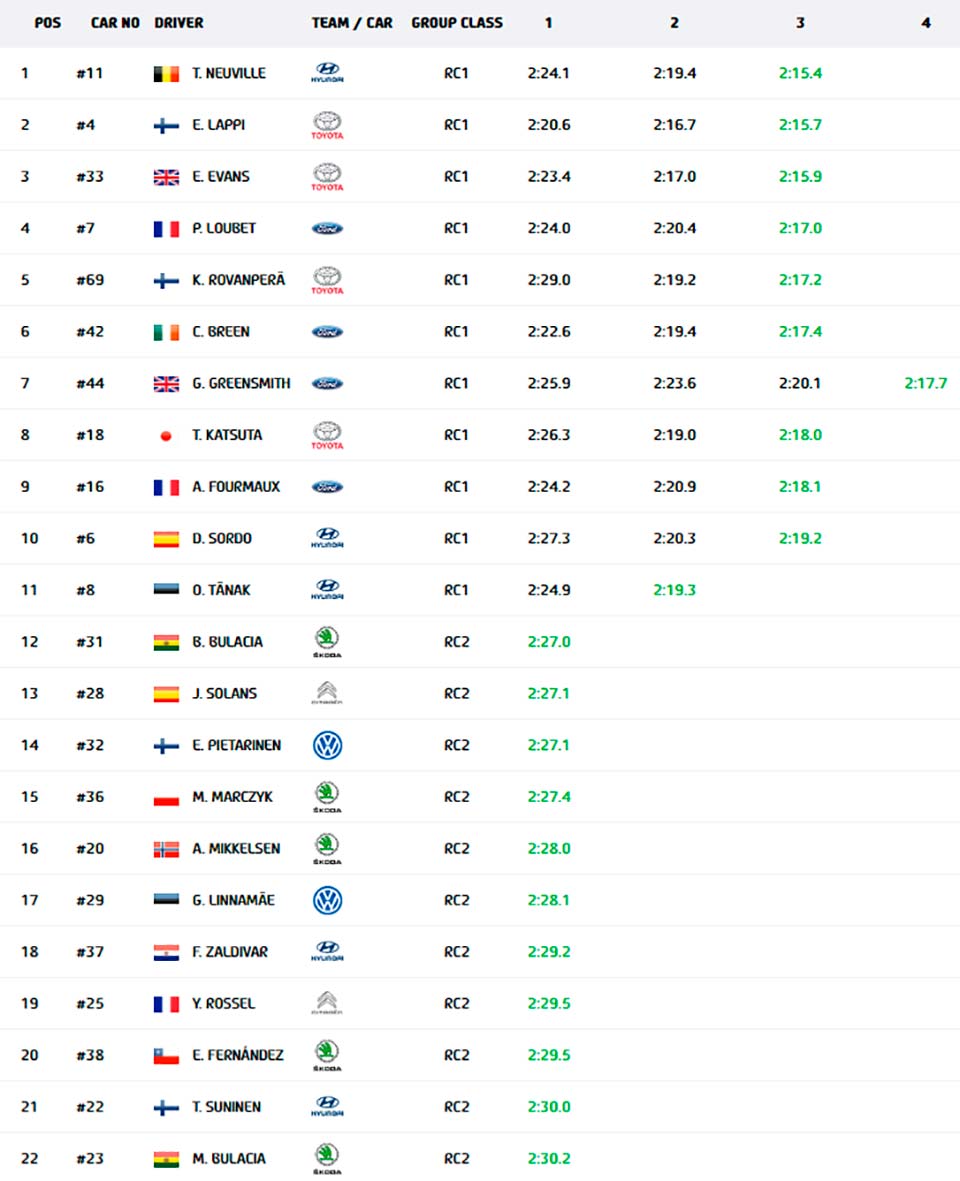Click the Volkswagen logo in Pietarinen's row
Screen dimensions: 960x1181
327,745
